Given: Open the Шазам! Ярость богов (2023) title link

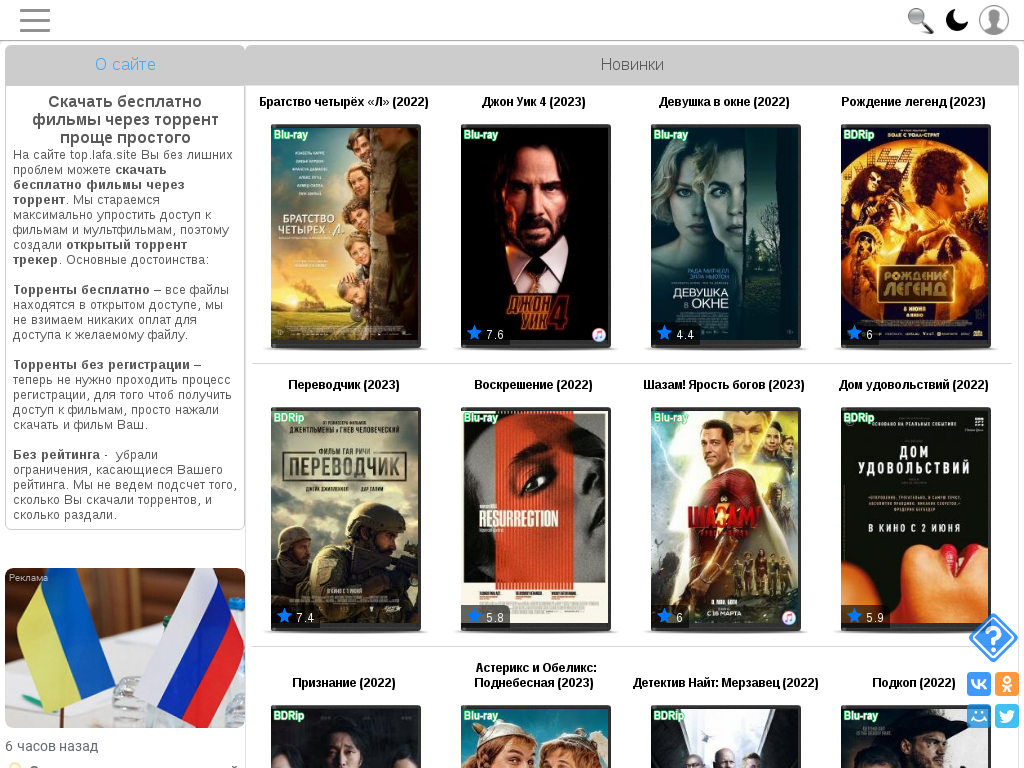Looking at the screenshot, I should pyautogui.click(x=724, y=385).
